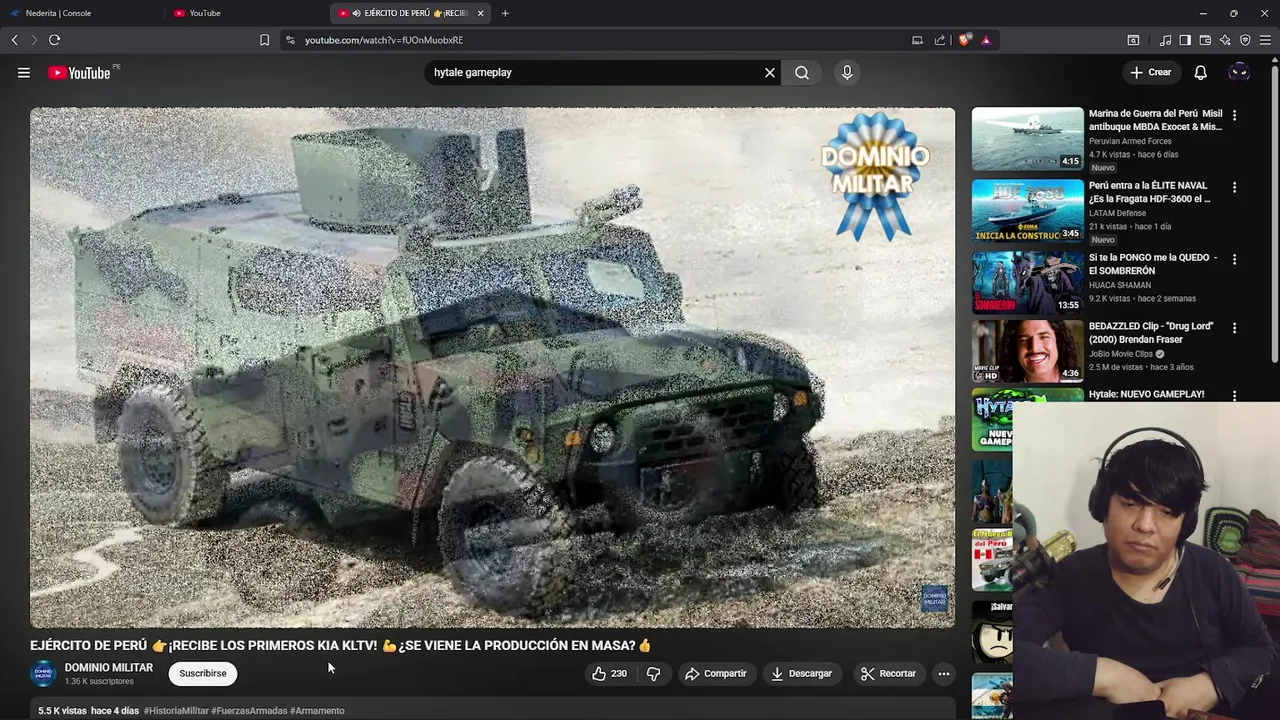
Task: Reload the page with the refresh icon
Action: click(x=54, y=40)
